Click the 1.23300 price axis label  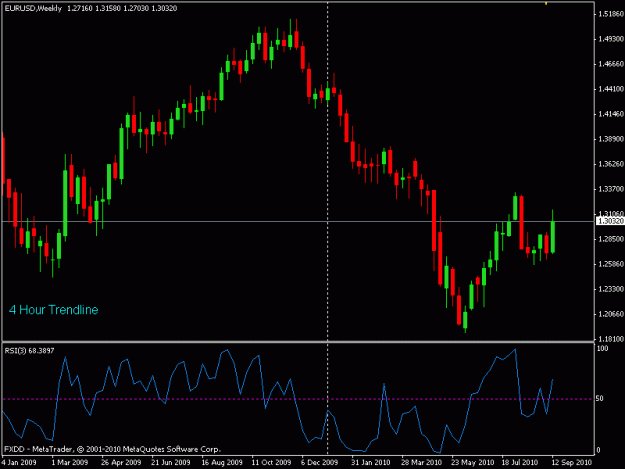(611, 289)
